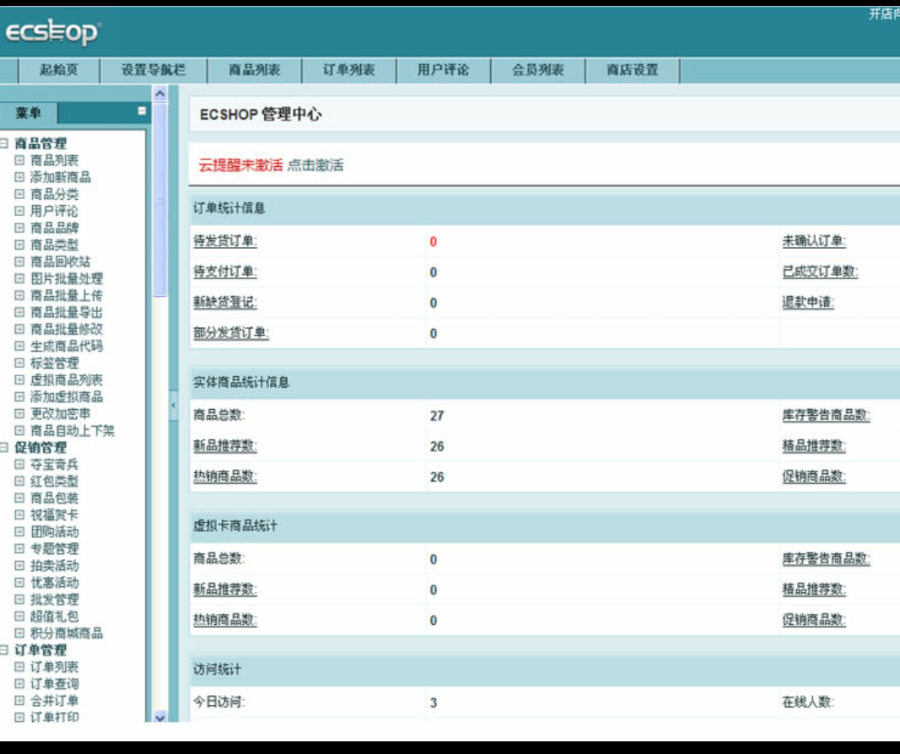Select the 今日访问 value 3
Screen dimensions: 900x754
point(433,702)
